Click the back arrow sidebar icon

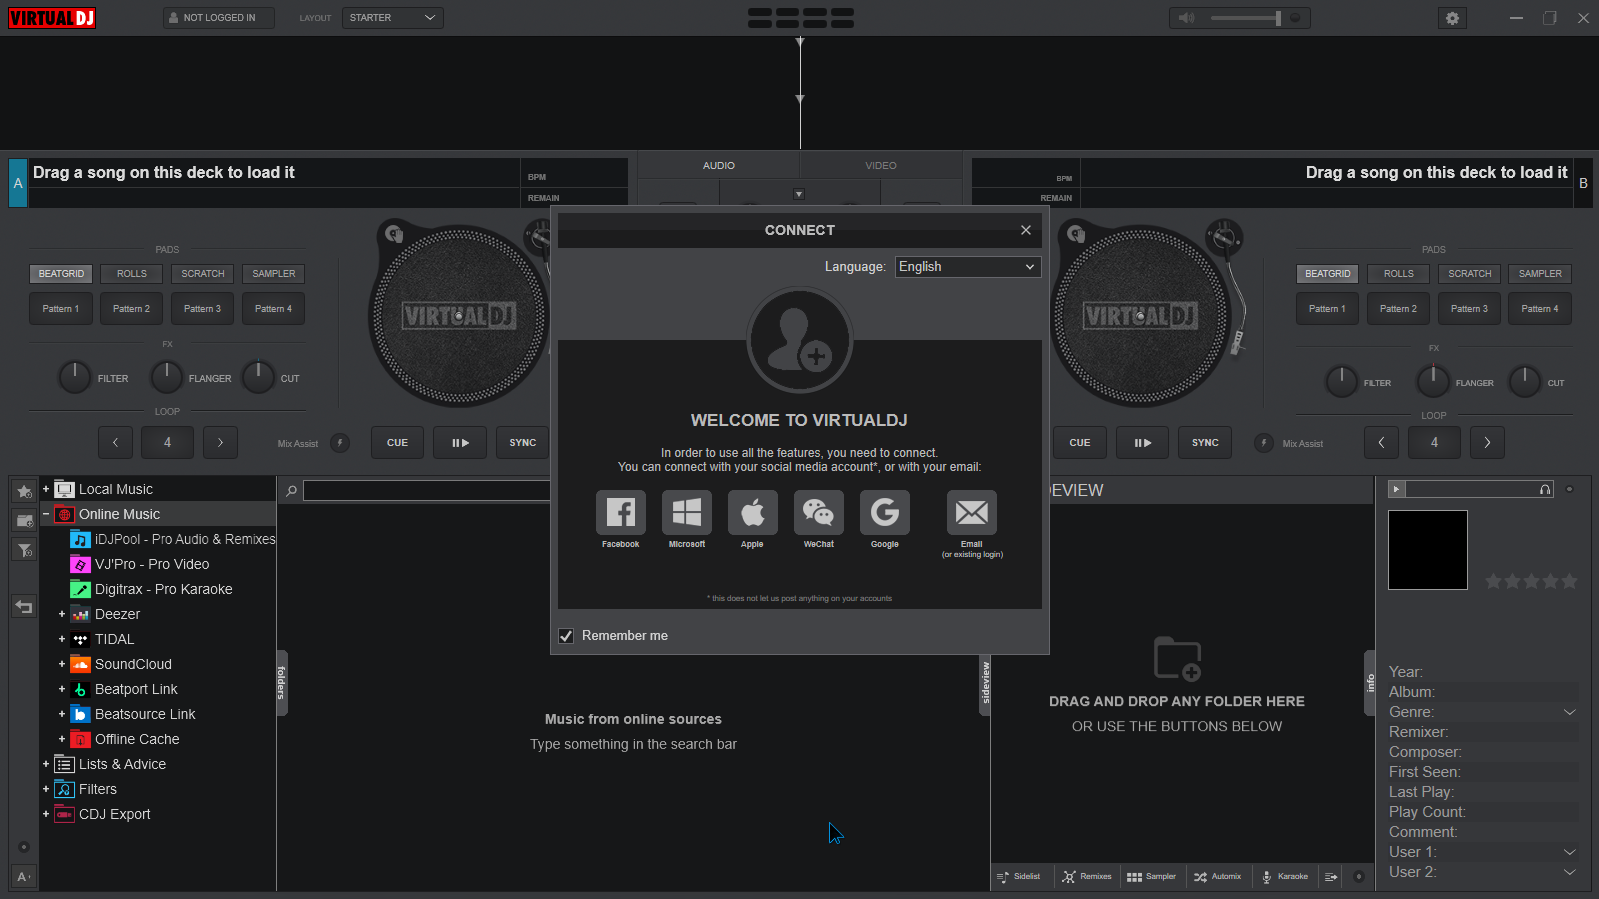click(x=25, y=607)
